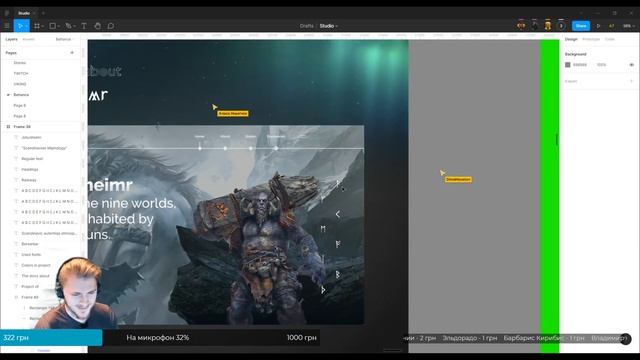Select the Frame tool
This screenshot has height=360, width=640.
click(x=37, y=26)
